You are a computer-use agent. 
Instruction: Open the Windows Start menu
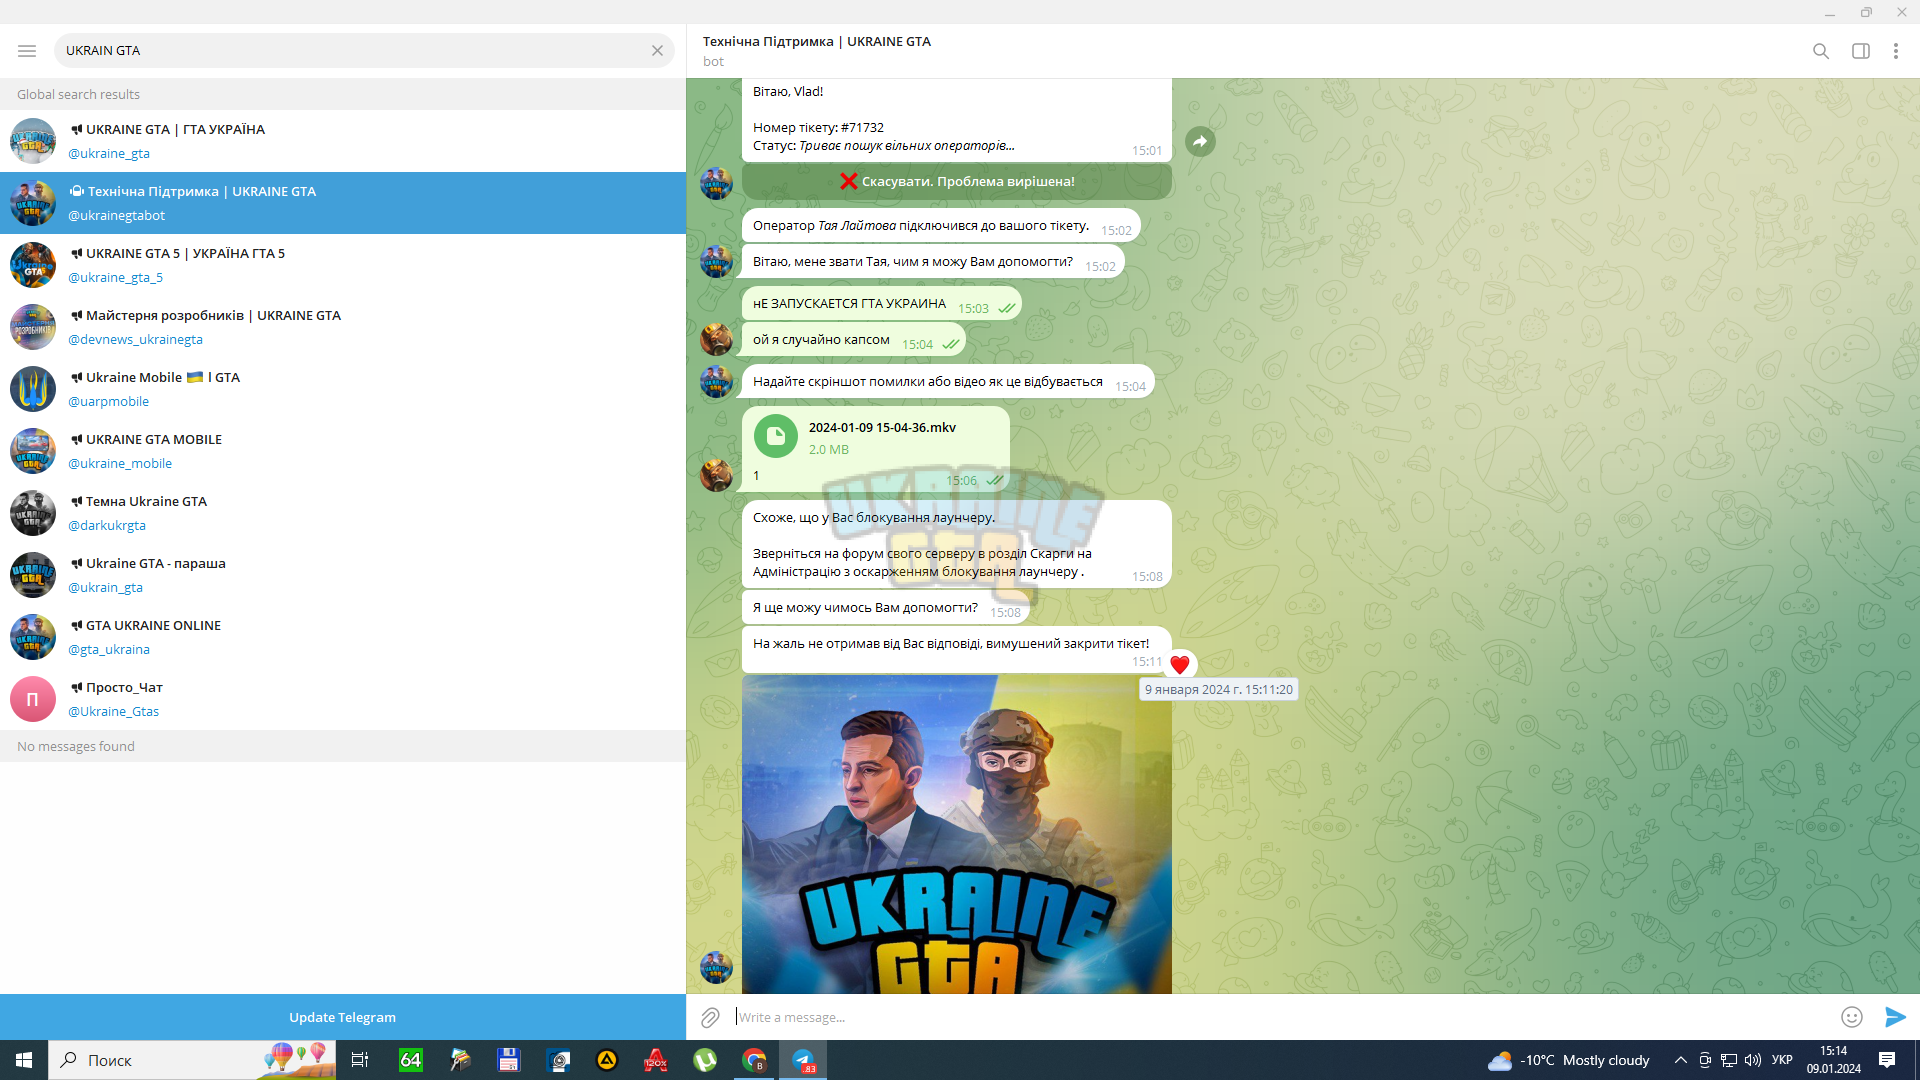pos(24,1060)
